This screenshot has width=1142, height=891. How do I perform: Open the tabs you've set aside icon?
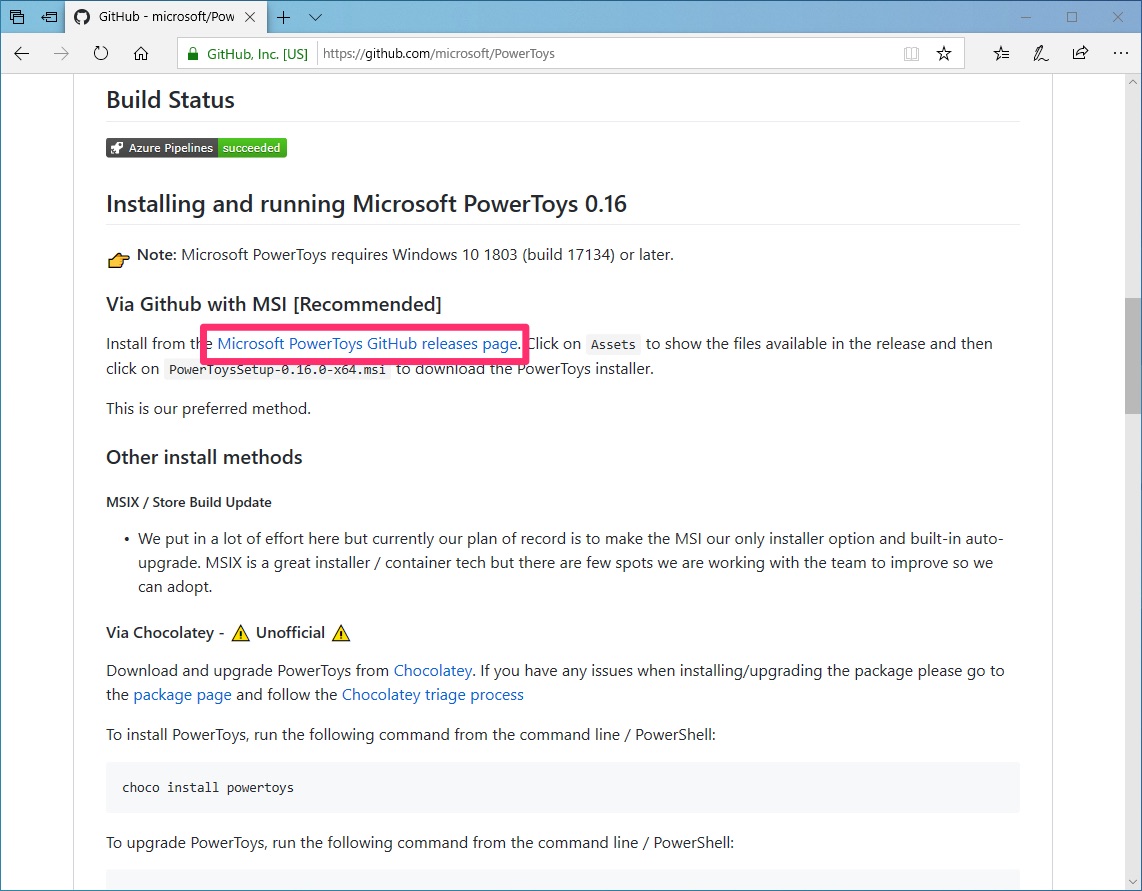coord(17,17)
